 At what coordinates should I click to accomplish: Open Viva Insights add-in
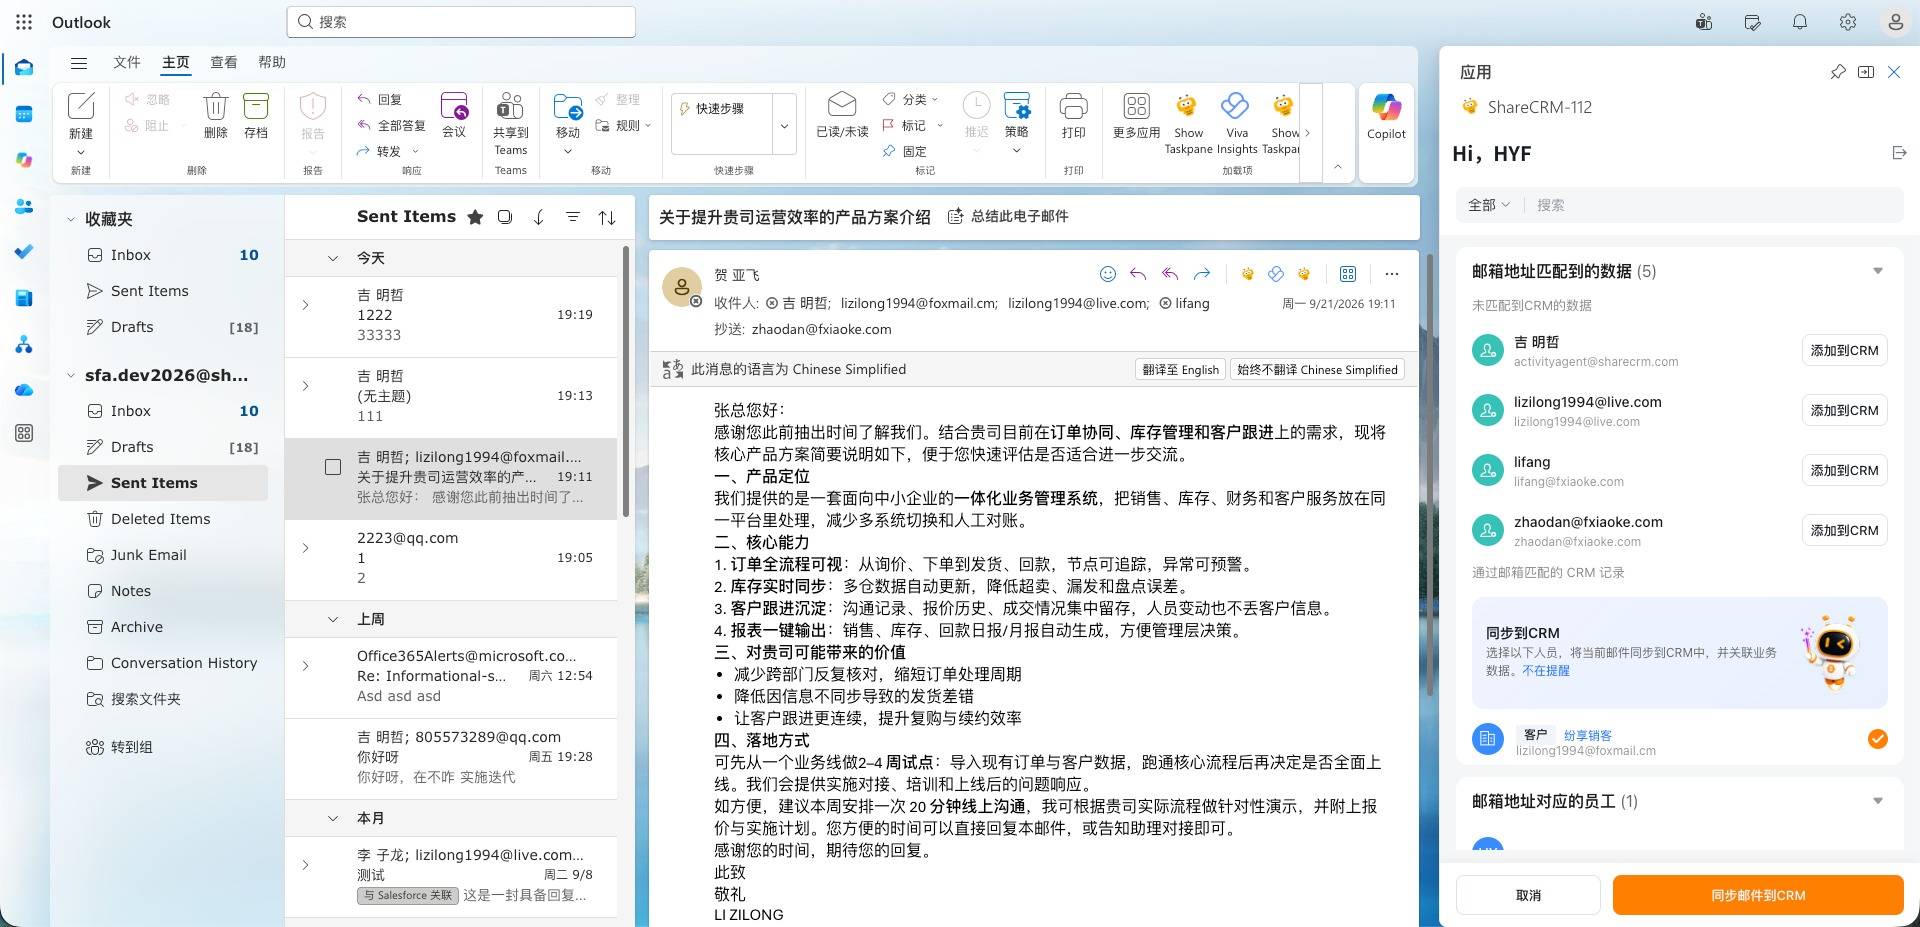(1236, 123)
